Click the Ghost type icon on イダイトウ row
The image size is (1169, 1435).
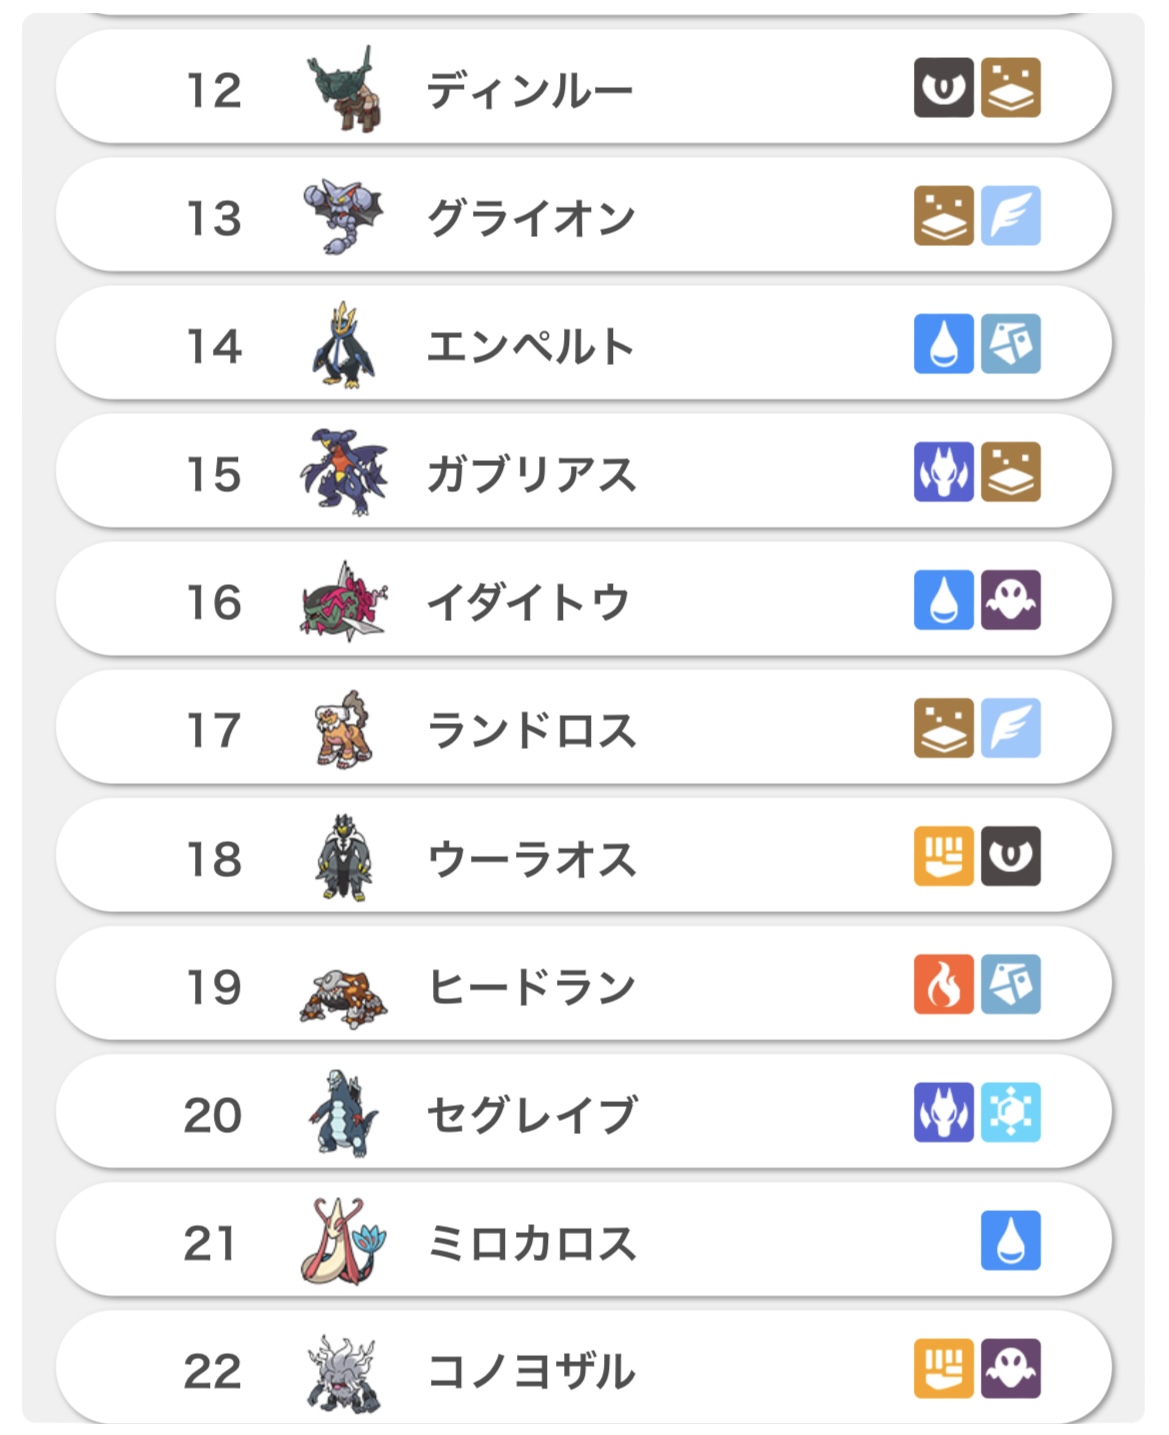tap(1010, 600)
